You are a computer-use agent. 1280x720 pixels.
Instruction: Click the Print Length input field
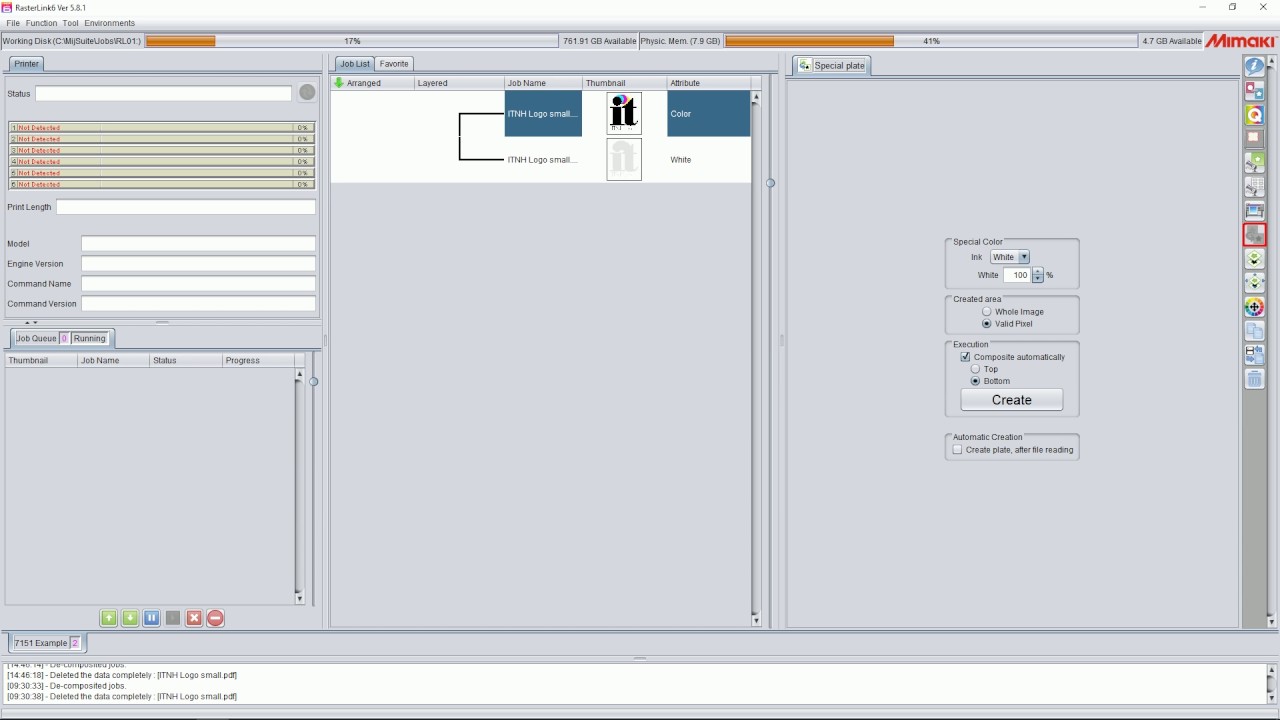185,207
